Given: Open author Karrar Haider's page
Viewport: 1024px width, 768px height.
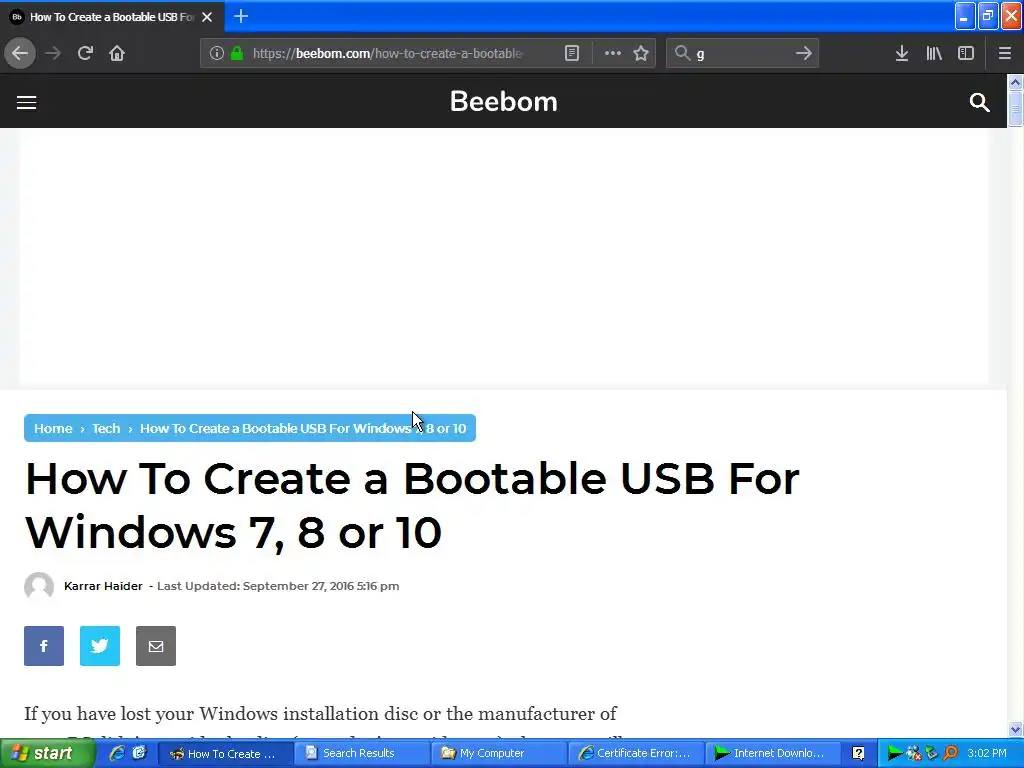Looking at the screenshot, I should (103, 586).
